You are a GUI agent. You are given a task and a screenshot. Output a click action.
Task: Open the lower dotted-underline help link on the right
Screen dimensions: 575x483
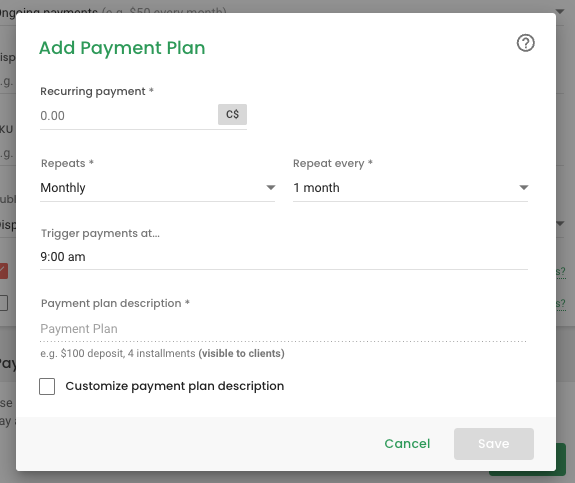[x=561, y=304]
